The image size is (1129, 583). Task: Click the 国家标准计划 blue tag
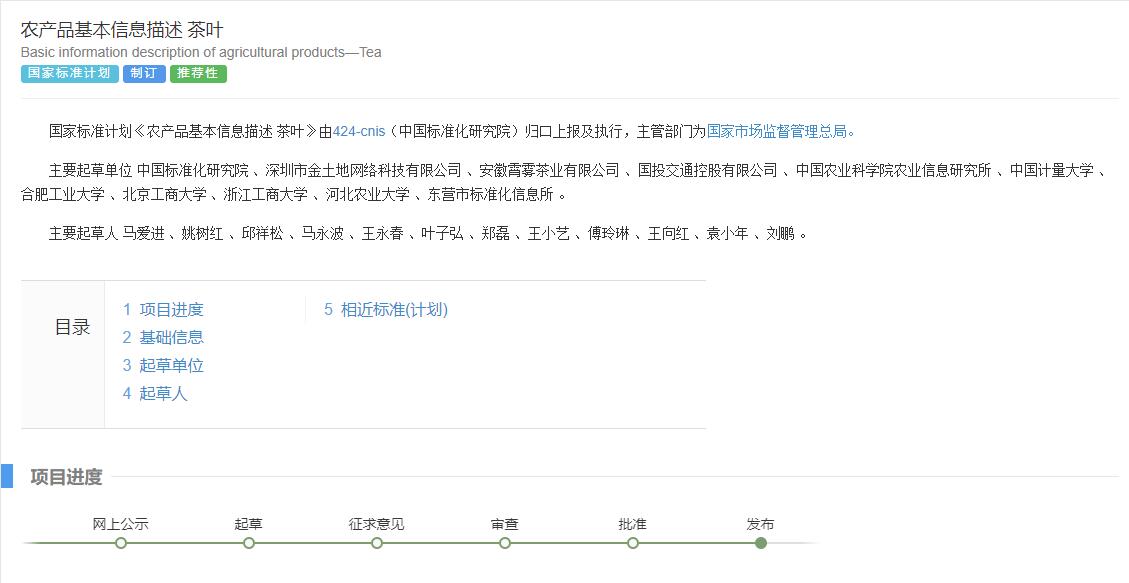pos(70,73)
